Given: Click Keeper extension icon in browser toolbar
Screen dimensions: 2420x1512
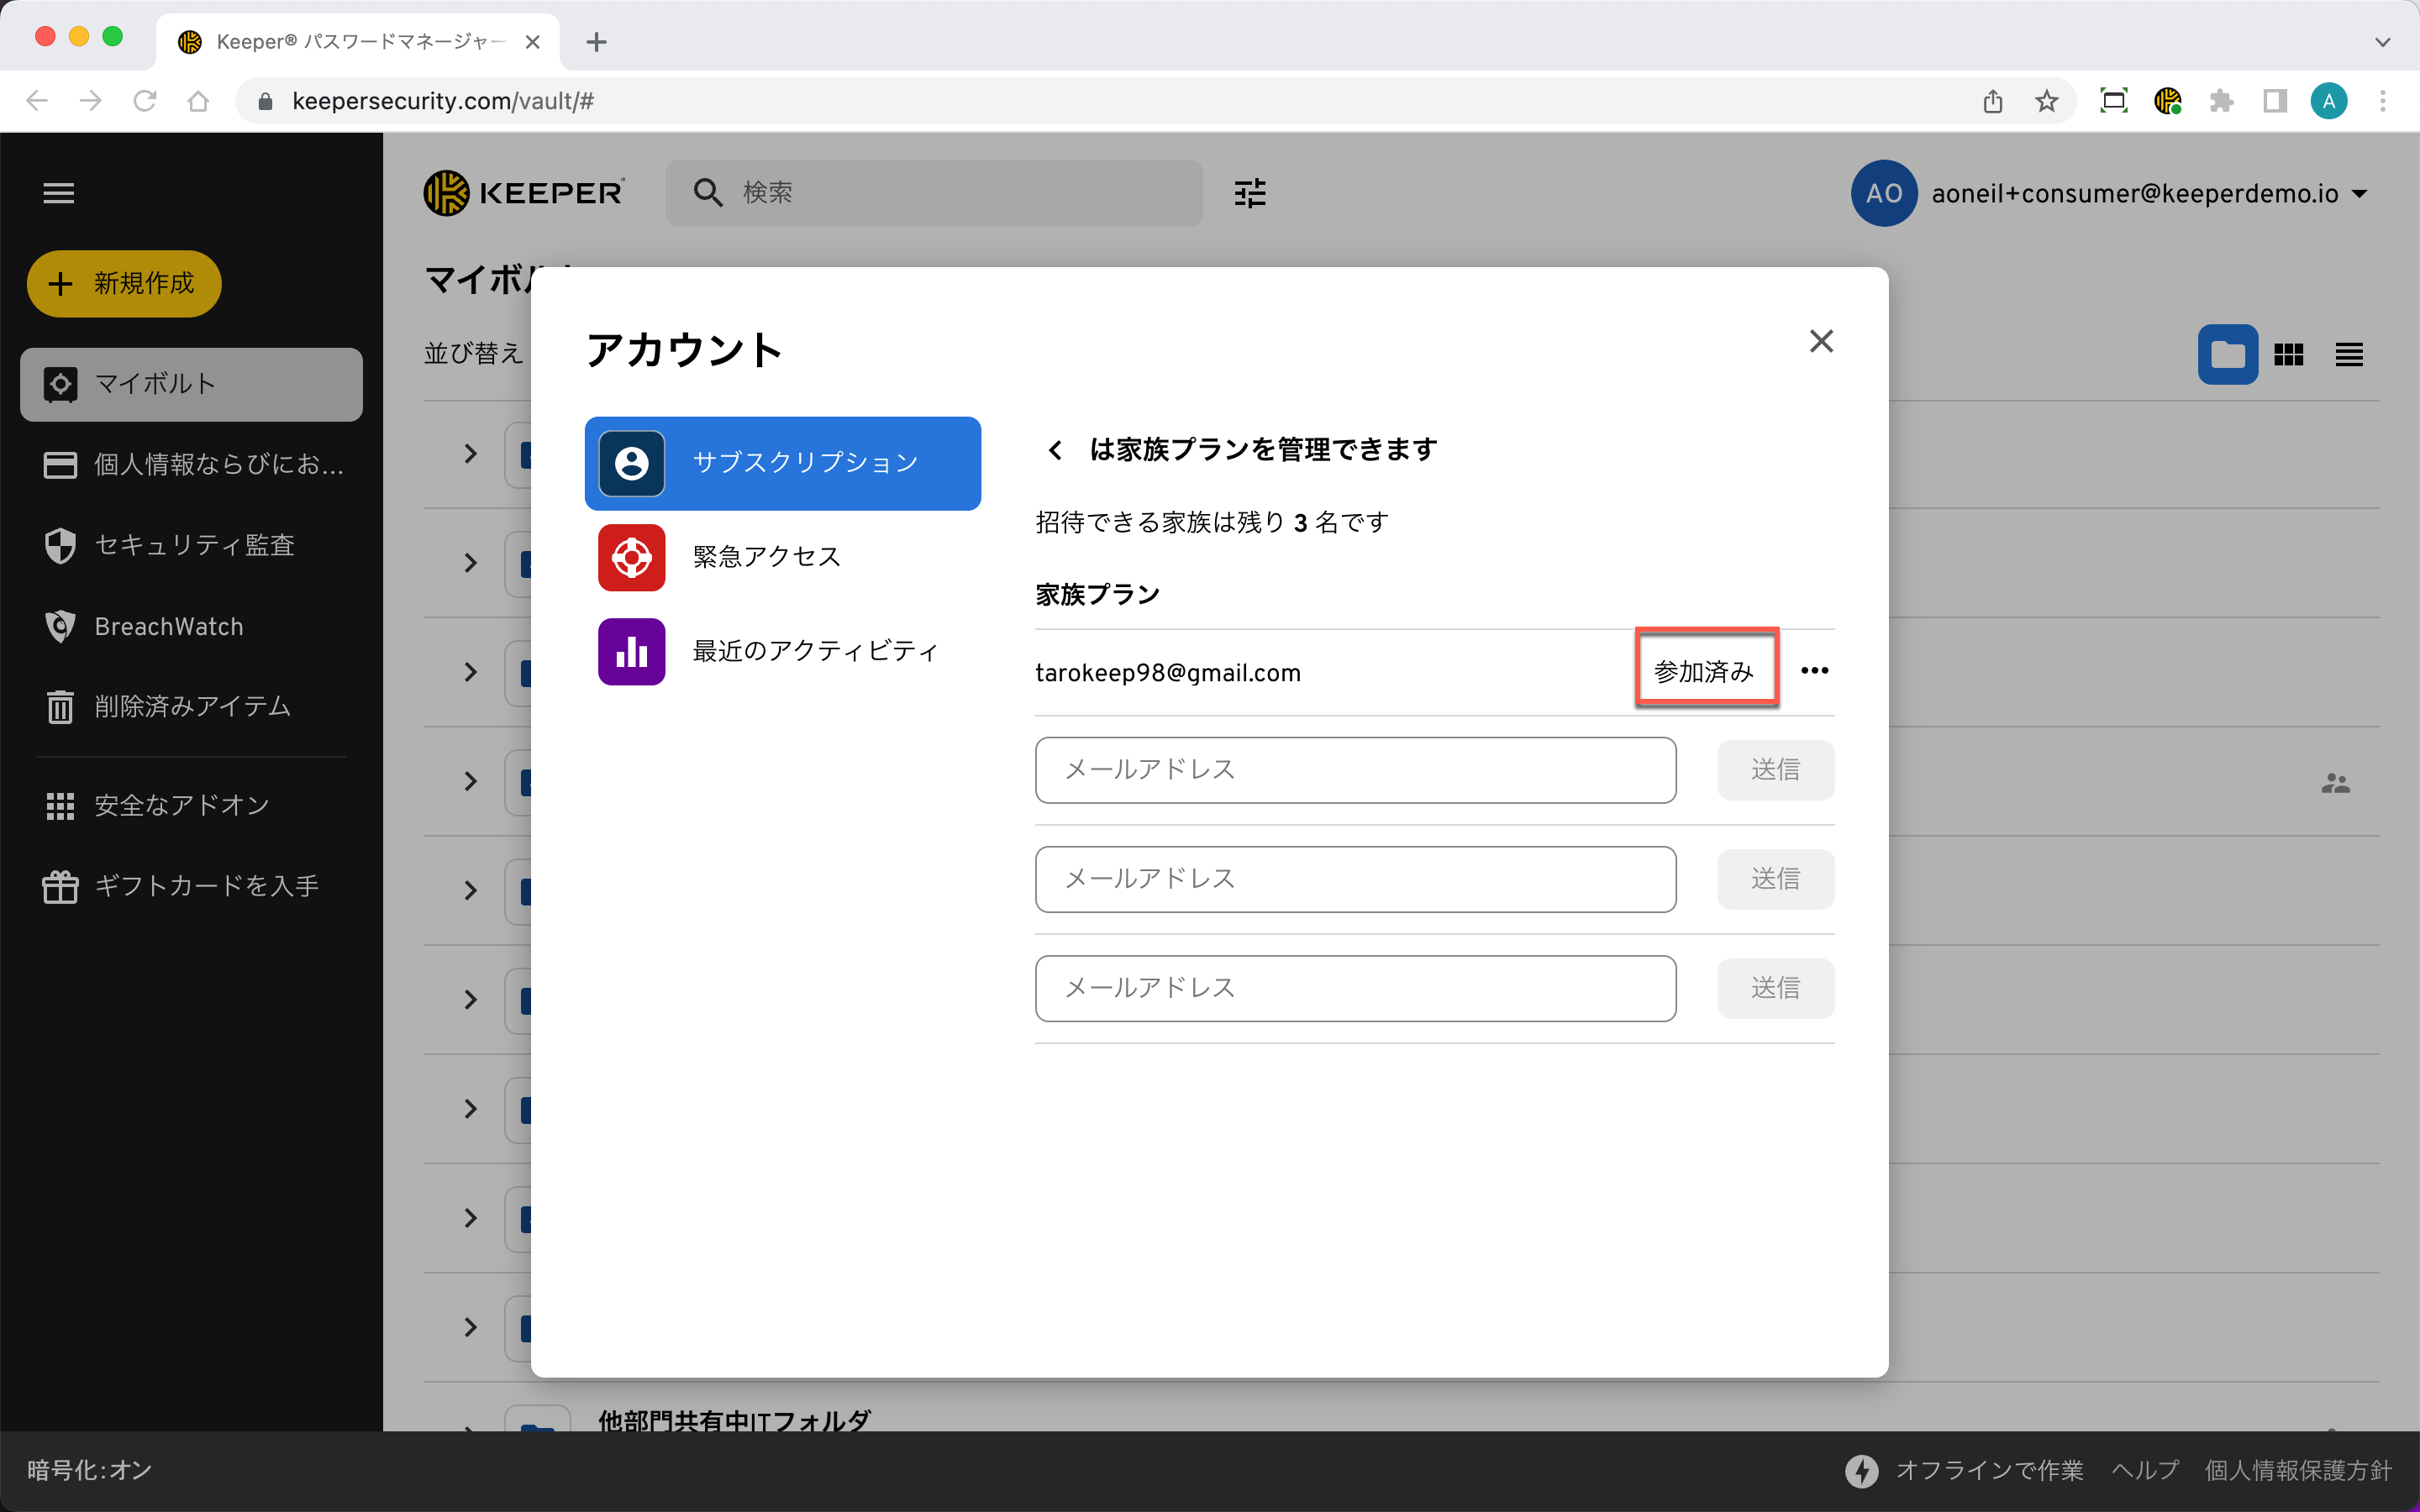Looking at the screenshot, I should (x=2167, y=101).
